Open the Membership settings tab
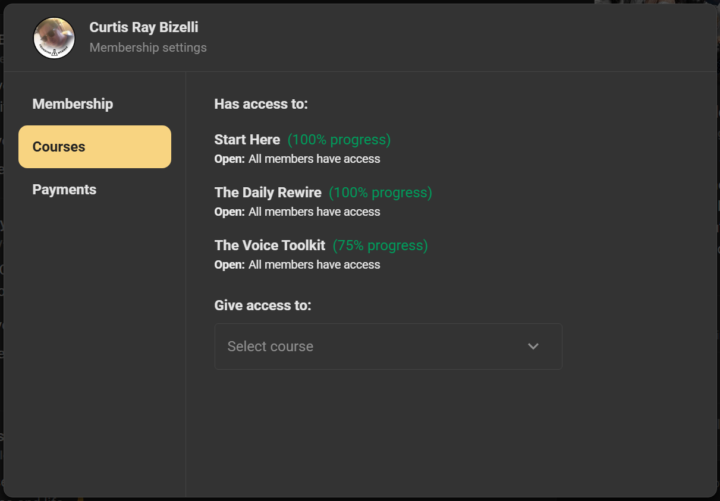The image size is (720, 501). click(x=72, y=104)
